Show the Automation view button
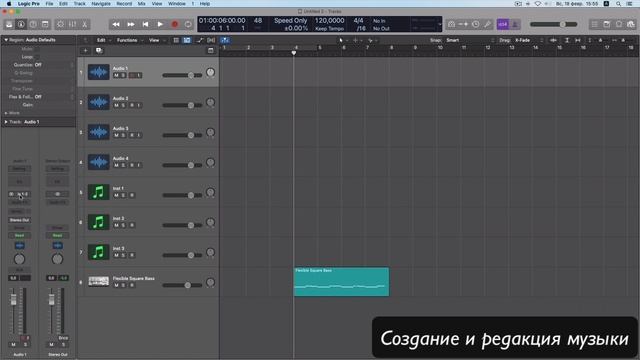640x360 pixels. tap(199, 40)
